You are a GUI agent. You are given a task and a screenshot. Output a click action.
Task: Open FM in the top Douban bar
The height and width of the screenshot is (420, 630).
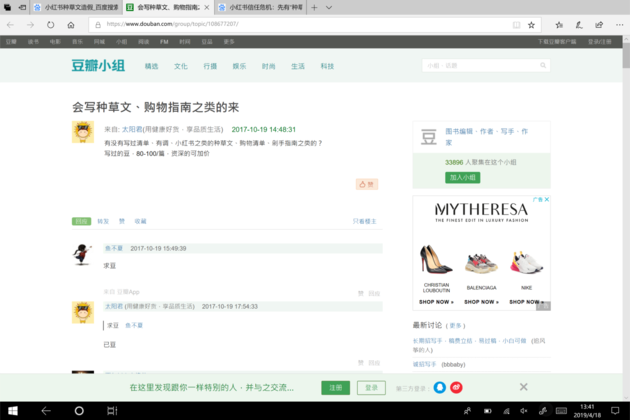click(164, 42)
